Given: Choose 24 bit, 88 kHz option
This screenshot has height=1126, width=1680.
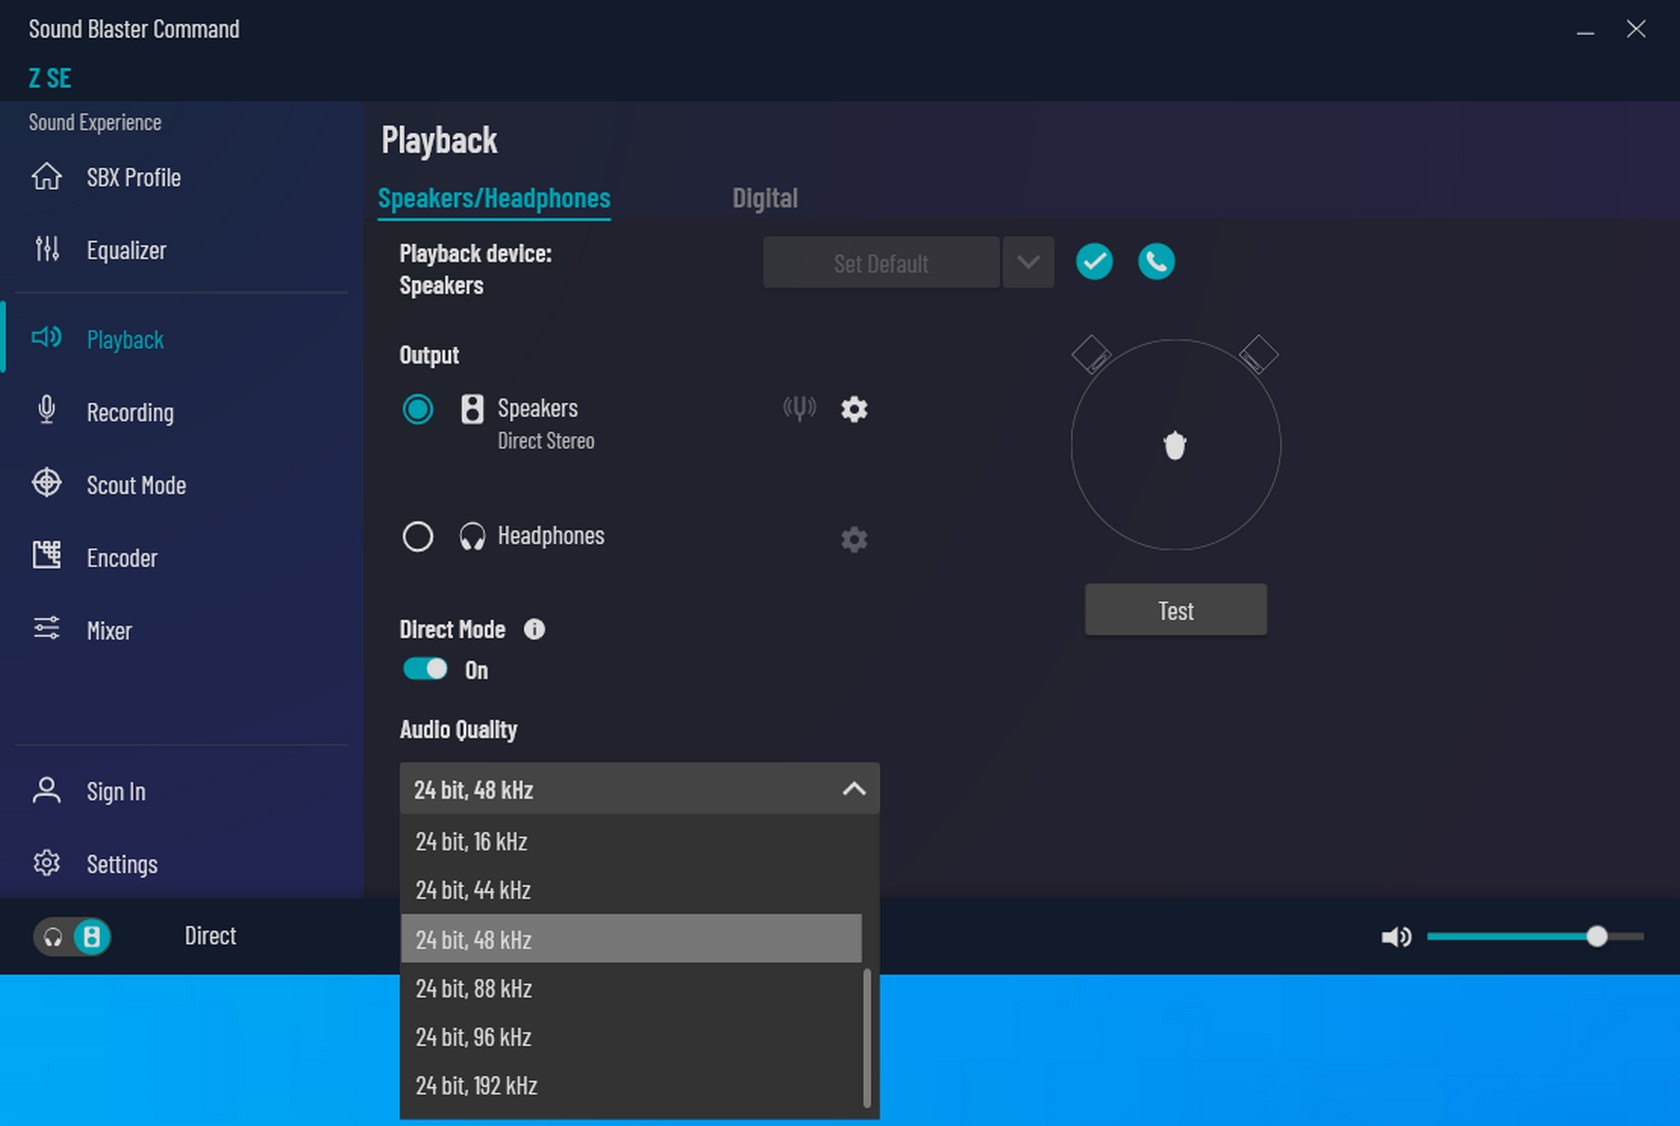Looking at the screenshot, I should click(631, 988).
